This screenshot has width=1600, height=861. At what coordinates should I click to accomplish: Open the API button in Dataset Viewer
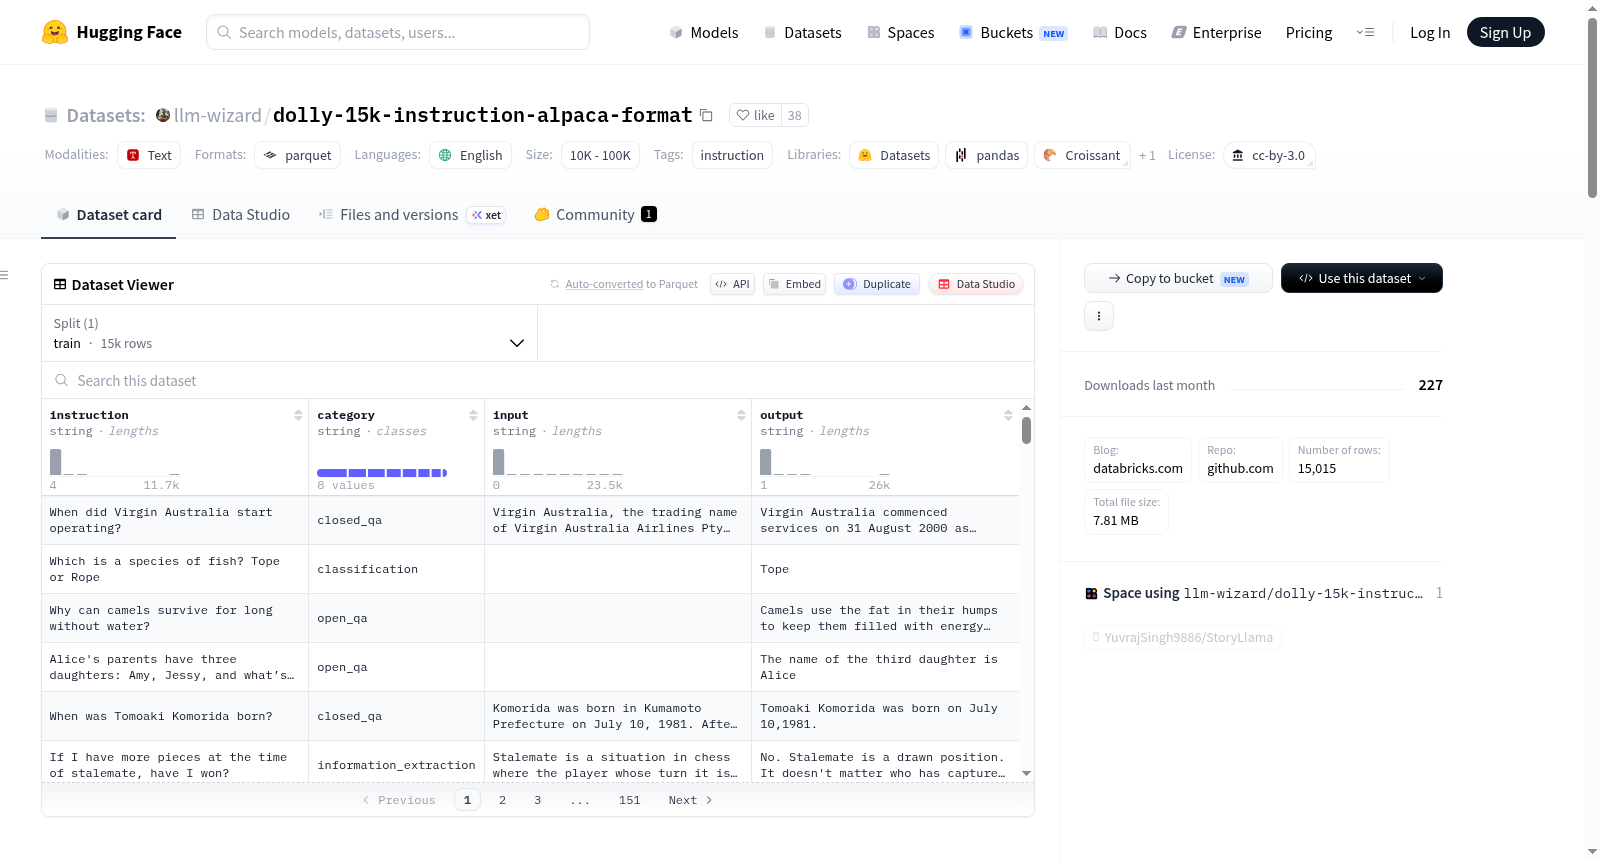click(732, 284)
